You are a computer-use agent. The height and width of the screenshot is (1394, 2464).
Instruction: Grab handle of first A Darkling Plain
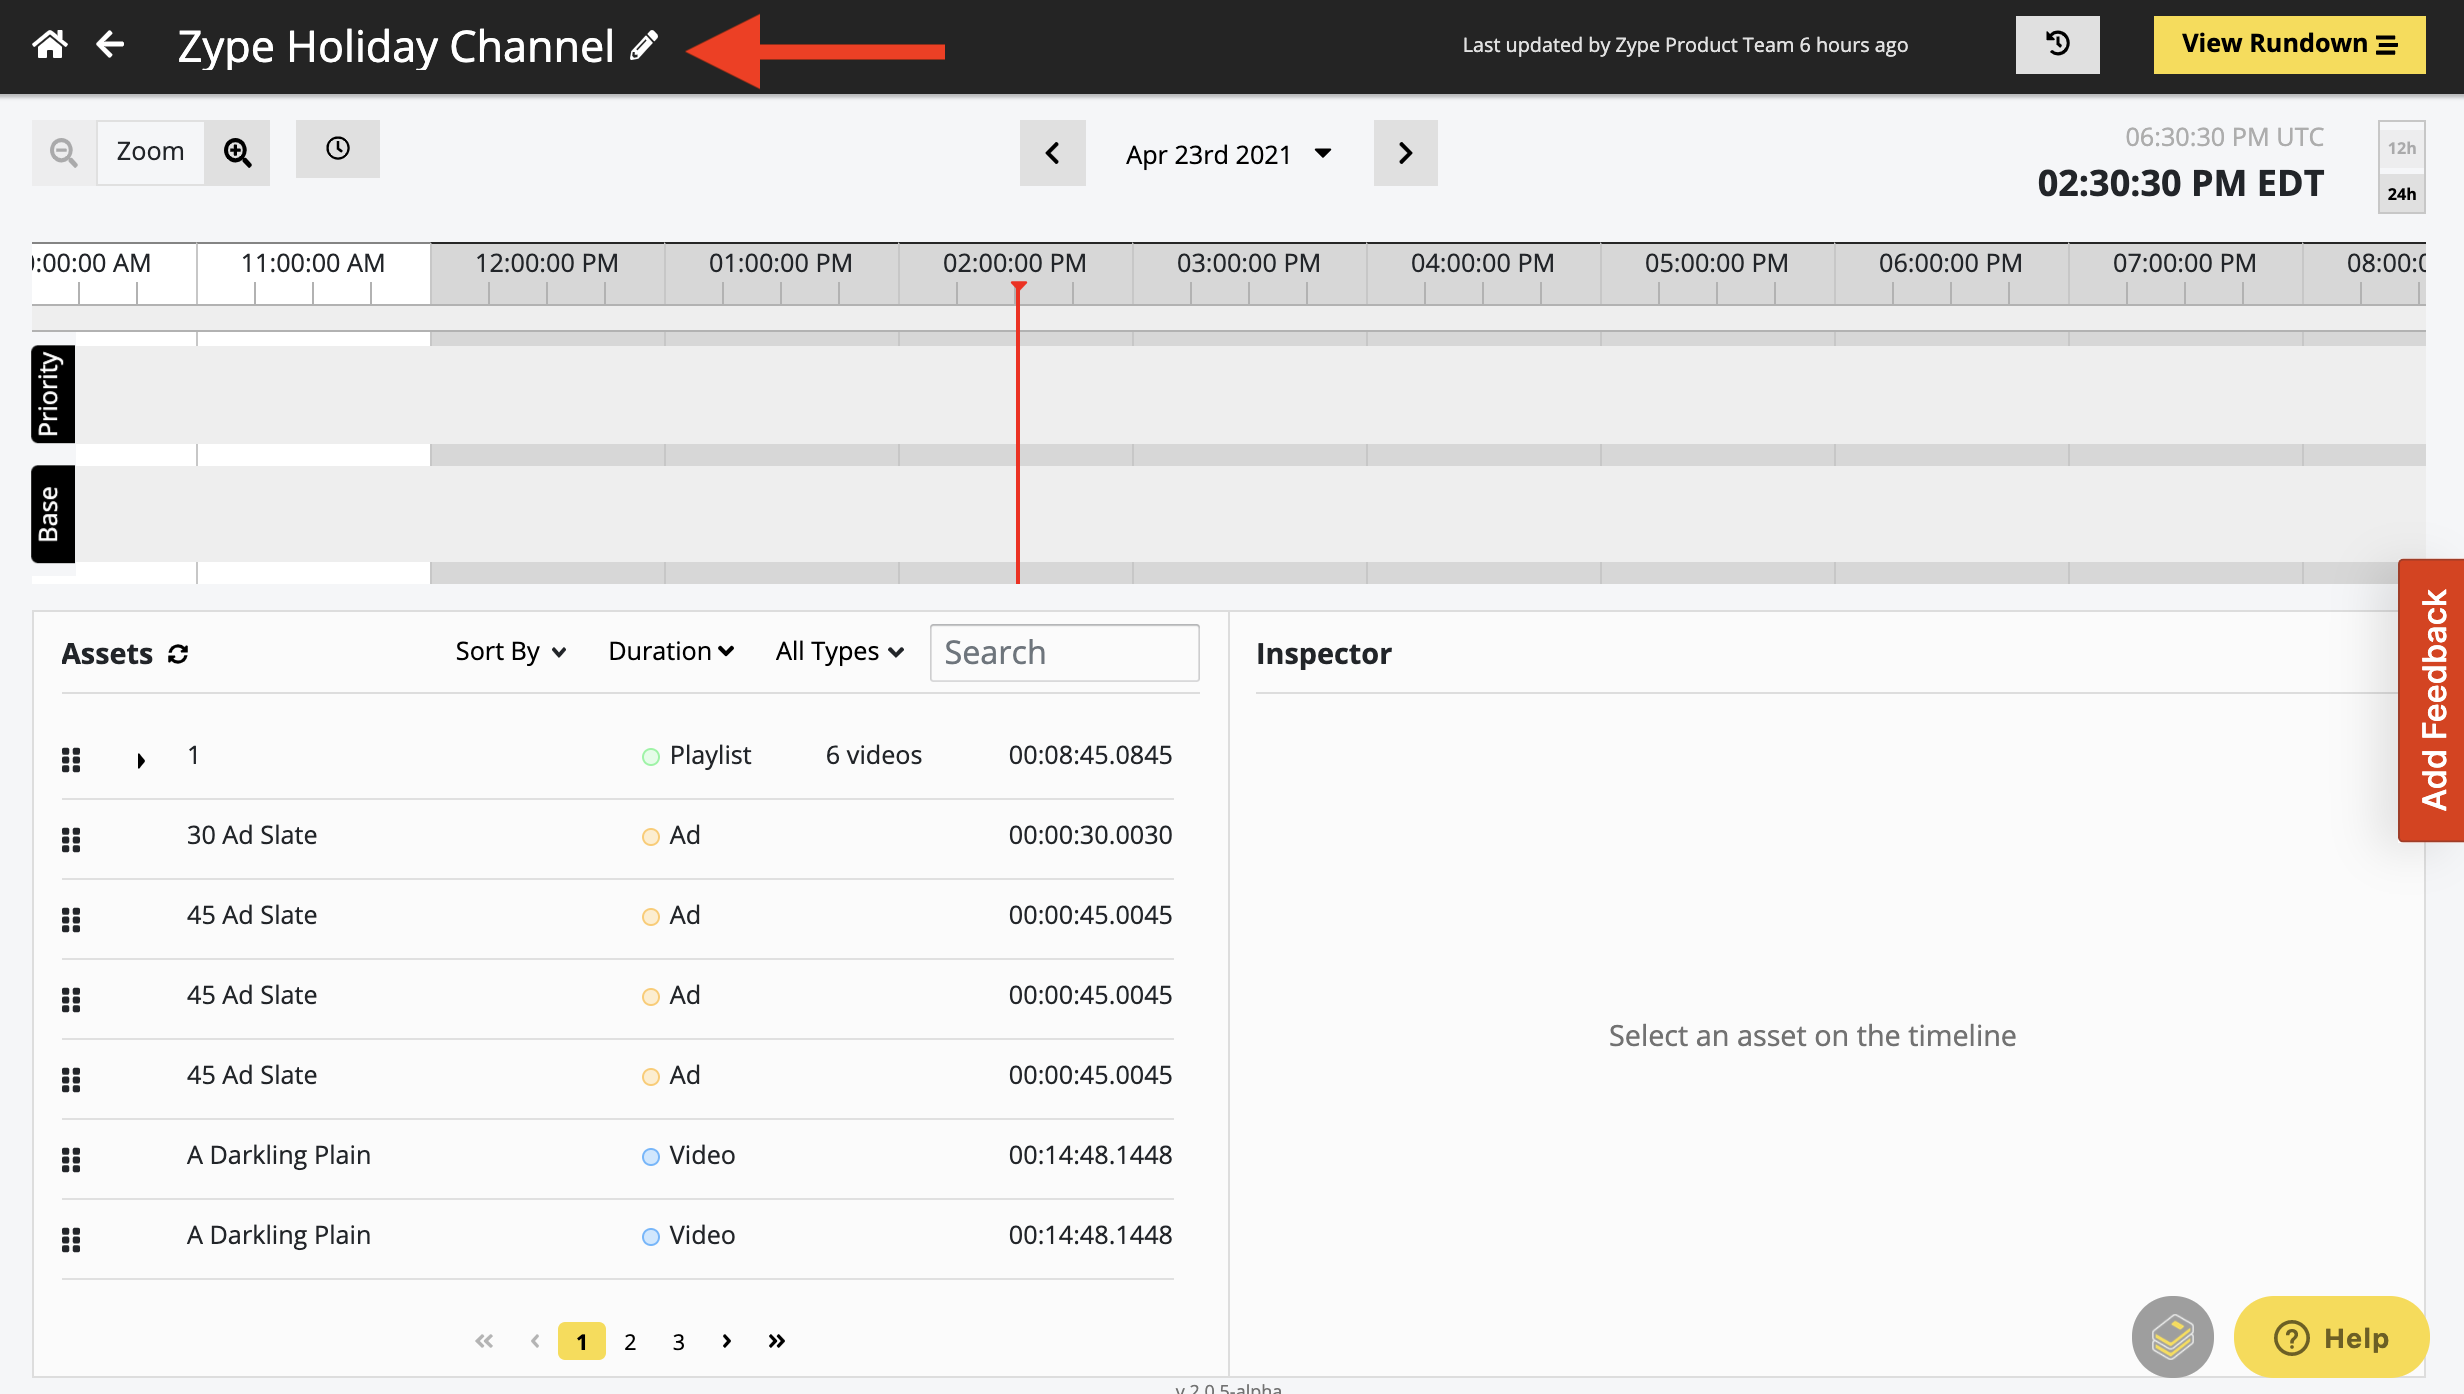71,1160
